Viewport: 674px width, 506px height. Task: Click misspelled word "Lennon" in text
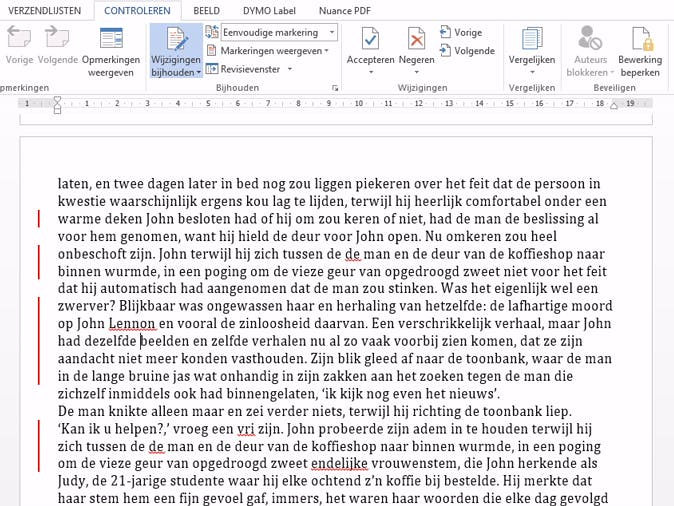(132, 323)
